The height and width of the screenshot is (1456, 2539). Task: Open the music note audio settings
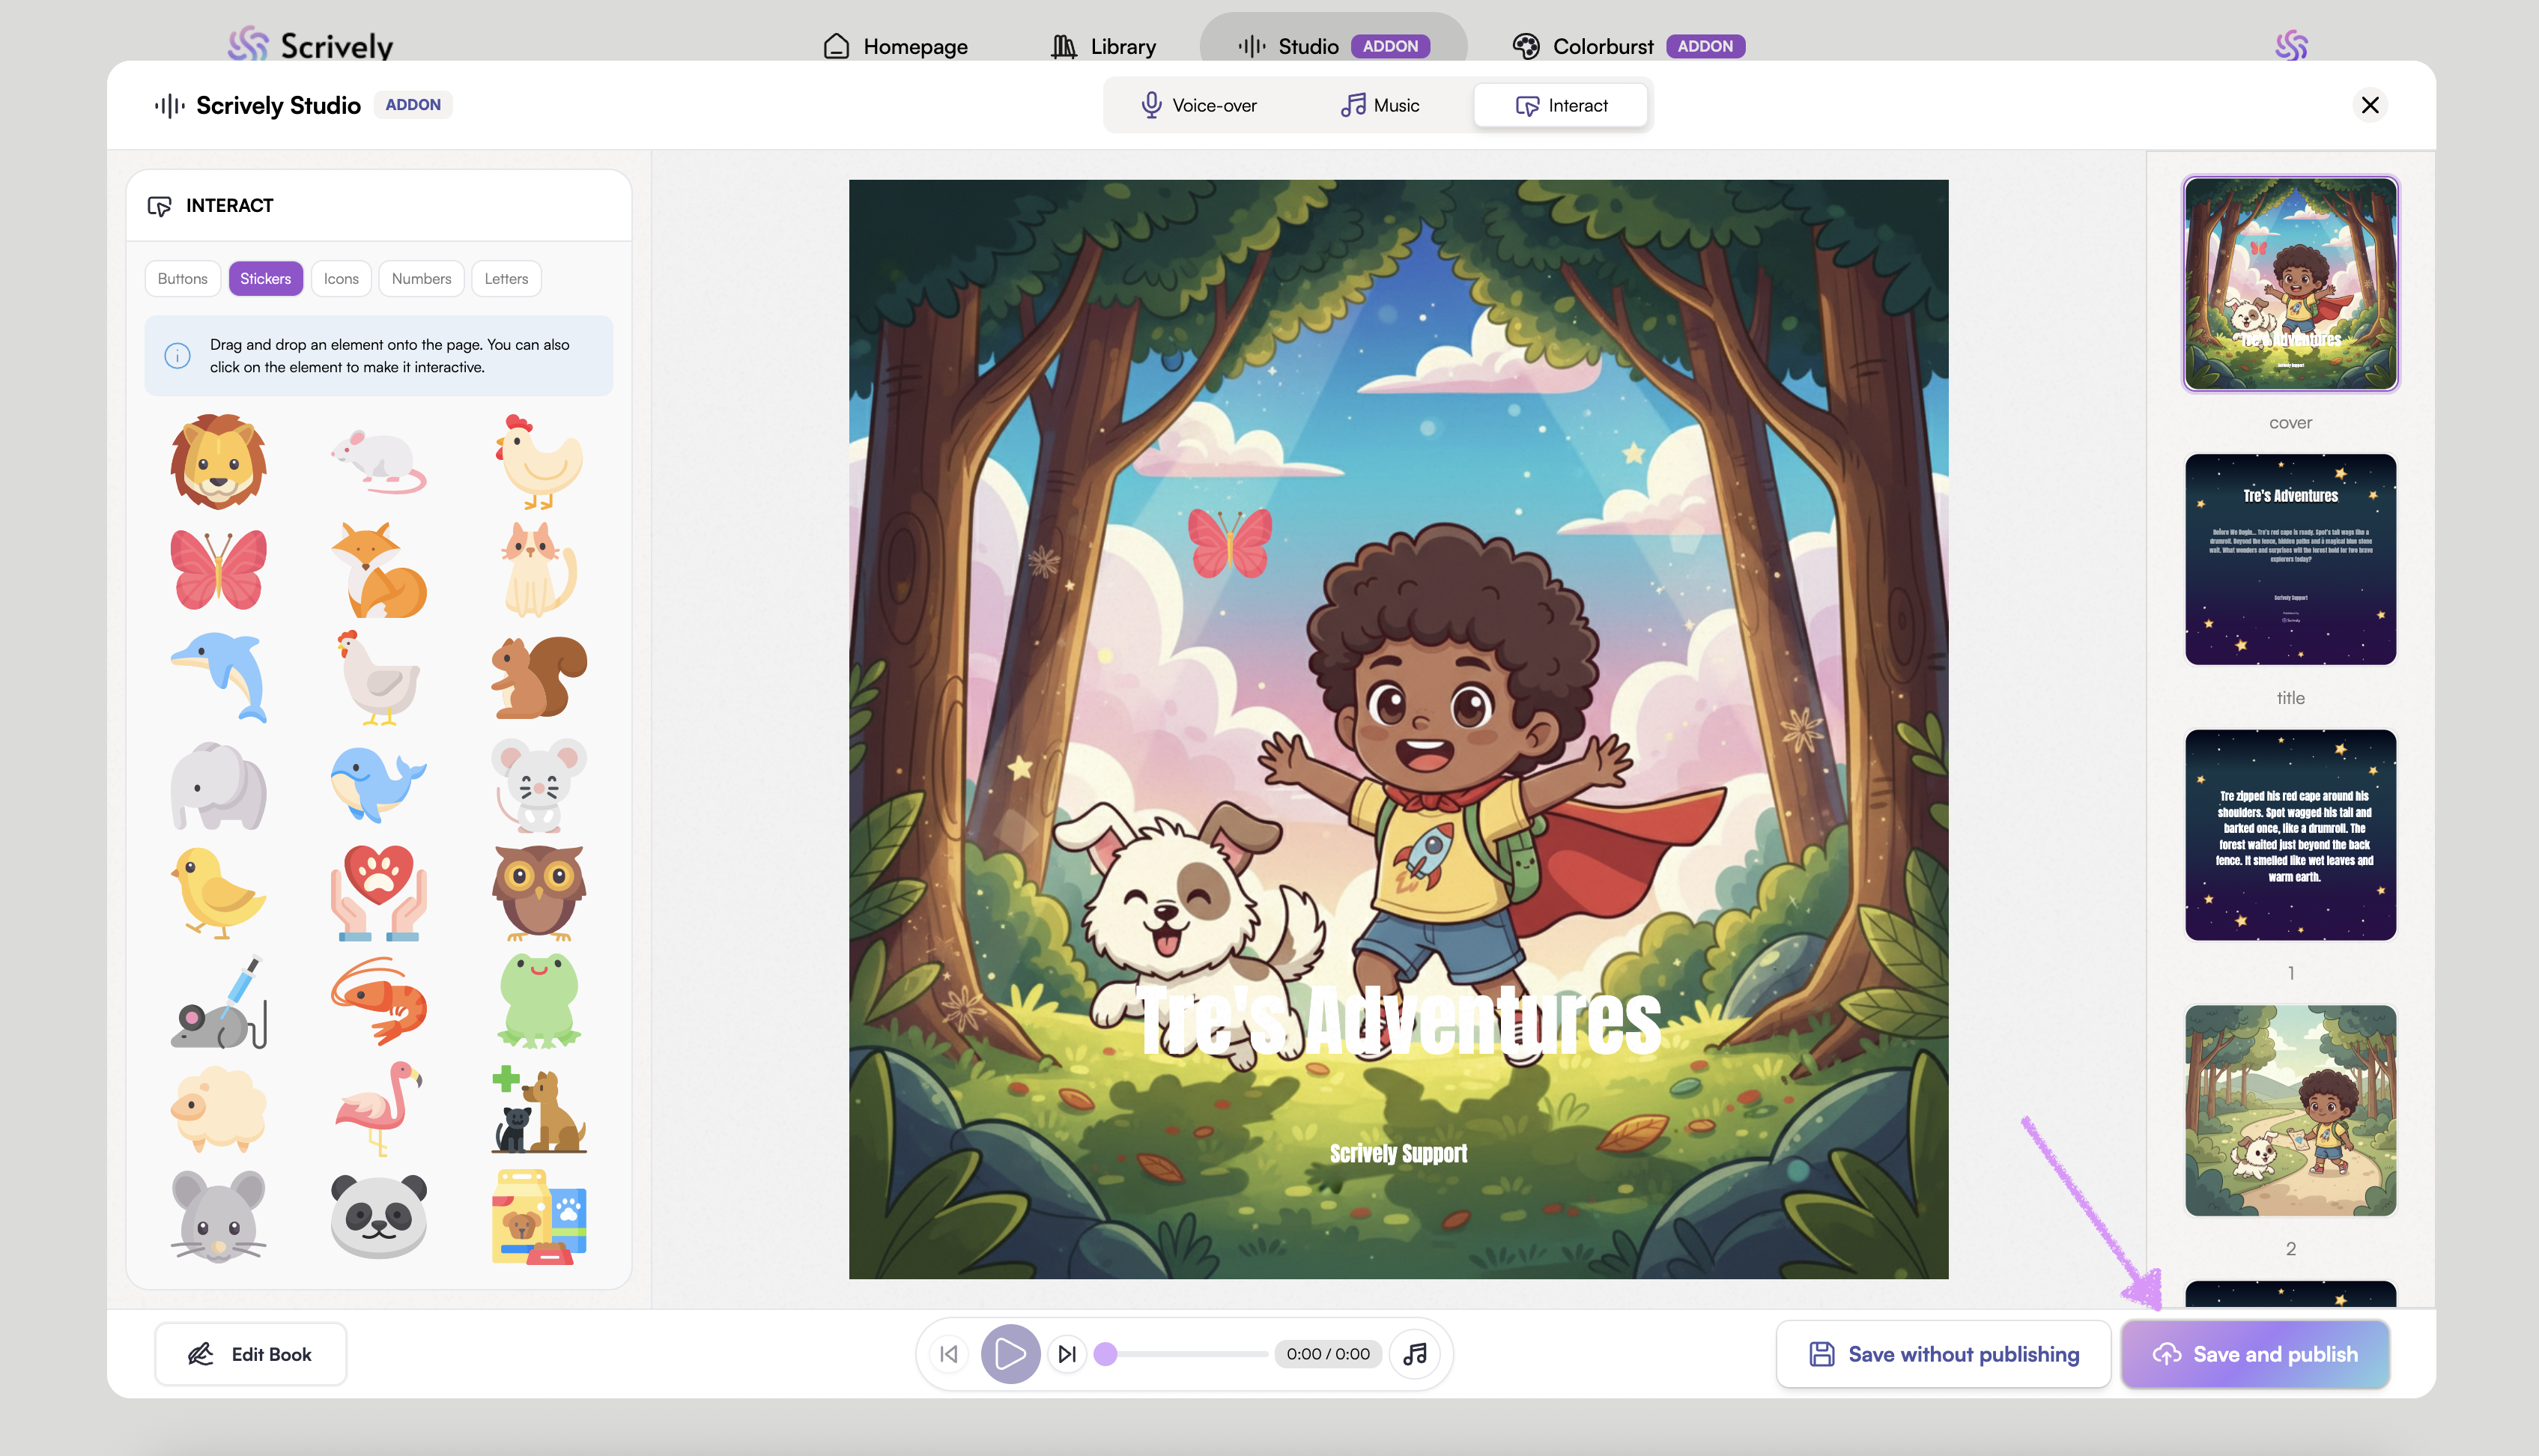(x=1415, y=1354)
